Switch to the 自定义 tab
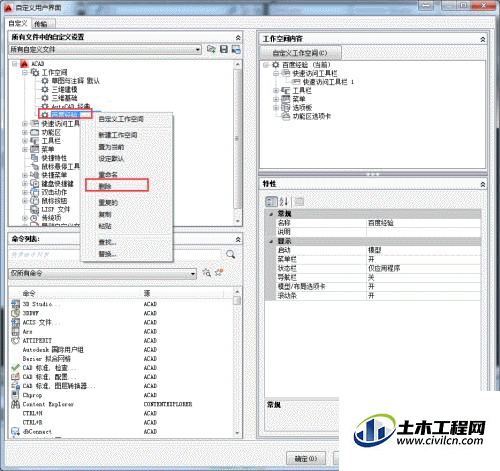Screen dimensions: 500x471 [18, 23]
